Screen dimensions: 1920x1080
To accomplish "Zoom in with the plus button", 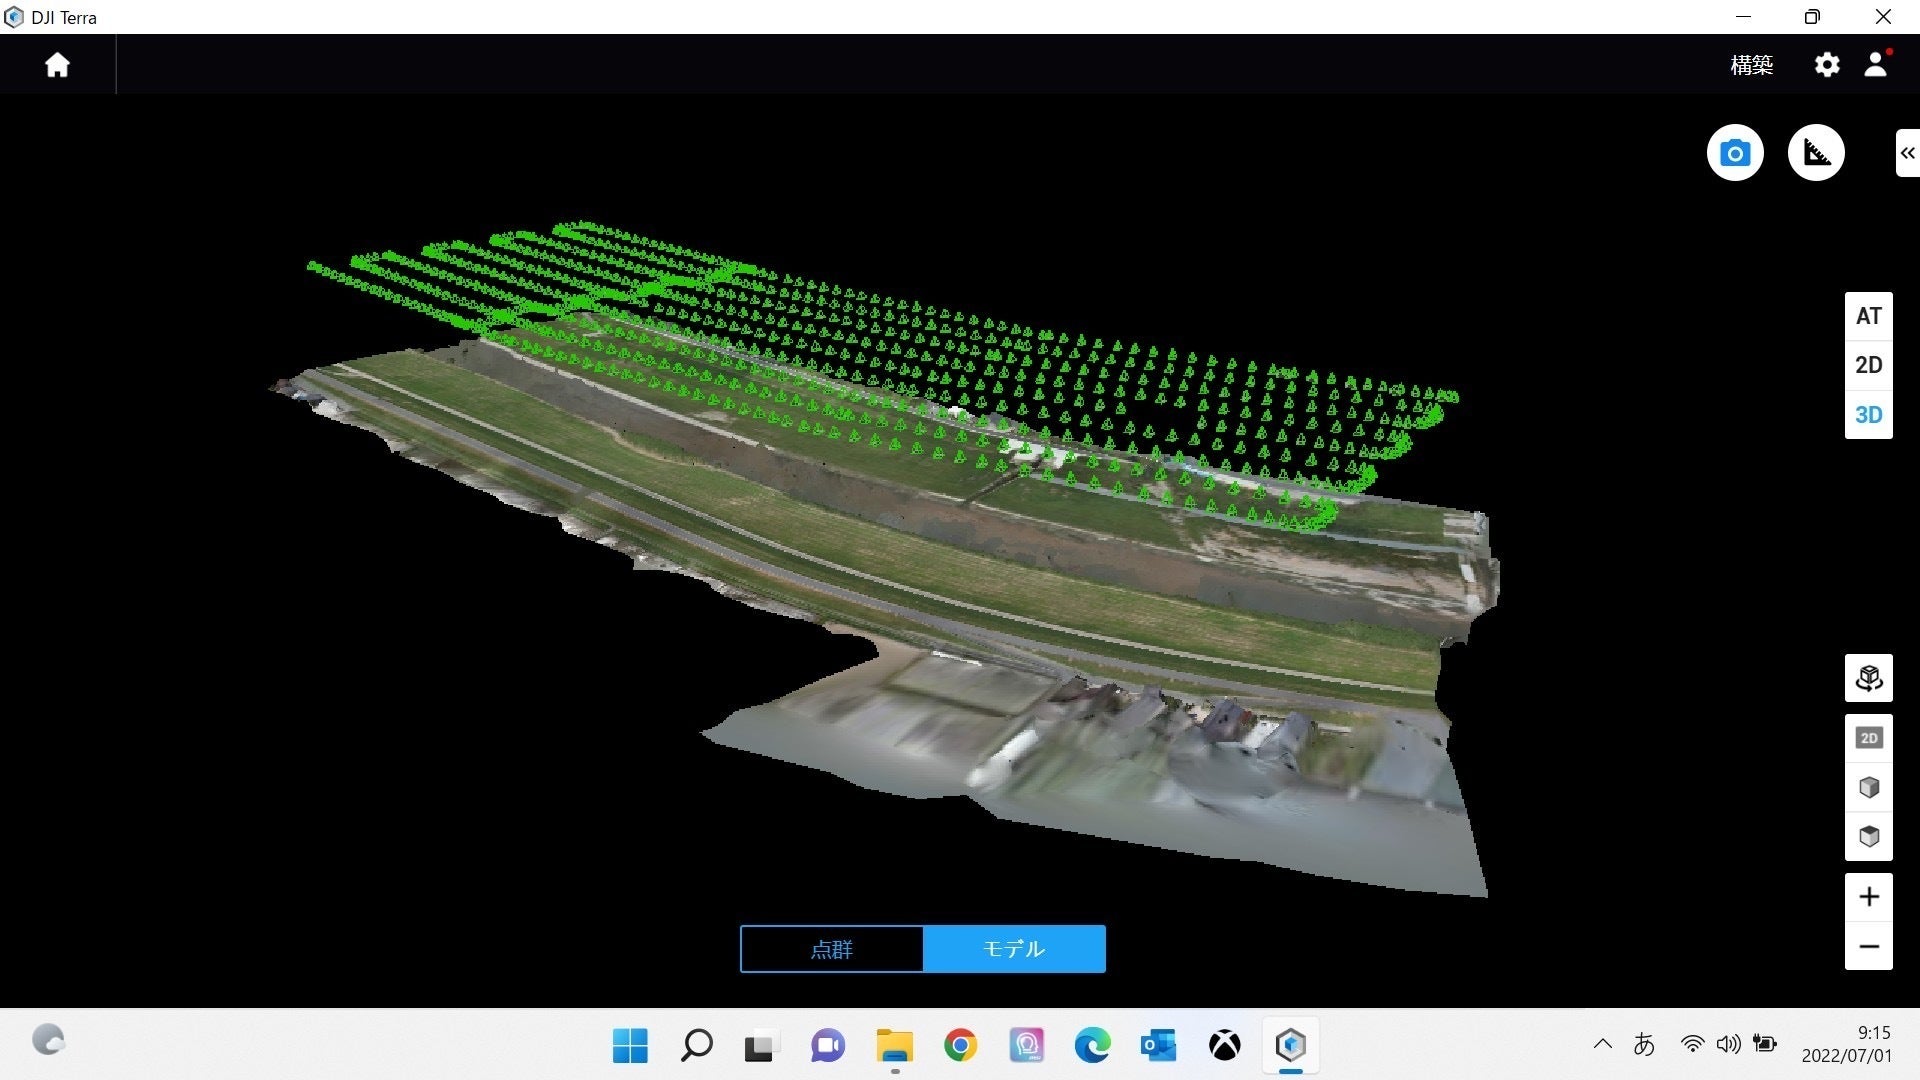I will [1868, 897].
